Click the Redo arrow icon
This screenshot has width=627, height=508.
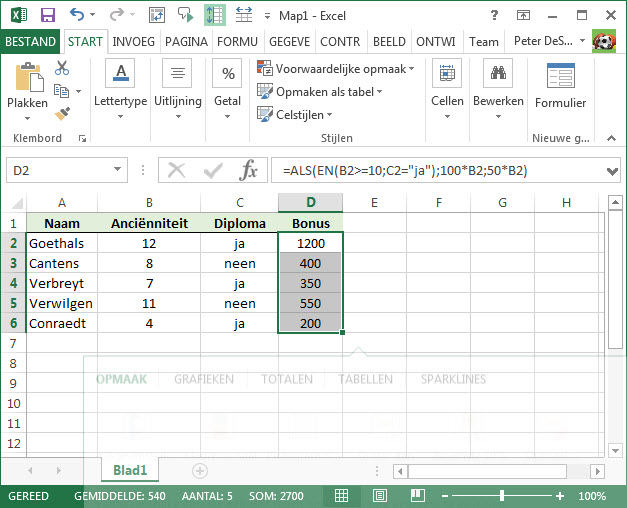[x=117, y=15]
